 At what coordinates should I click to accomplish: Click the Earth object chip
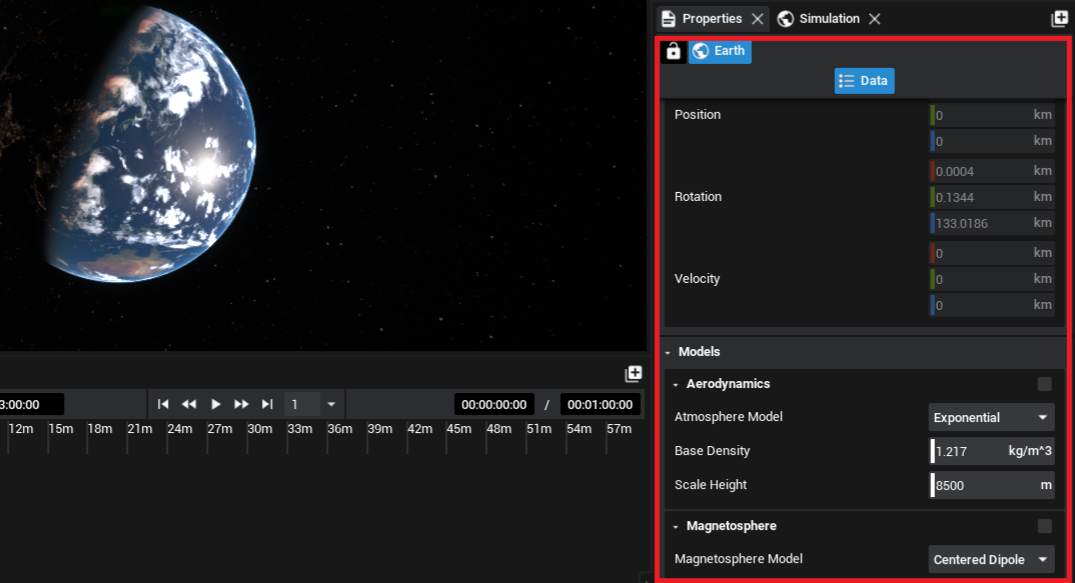(720, 51)
